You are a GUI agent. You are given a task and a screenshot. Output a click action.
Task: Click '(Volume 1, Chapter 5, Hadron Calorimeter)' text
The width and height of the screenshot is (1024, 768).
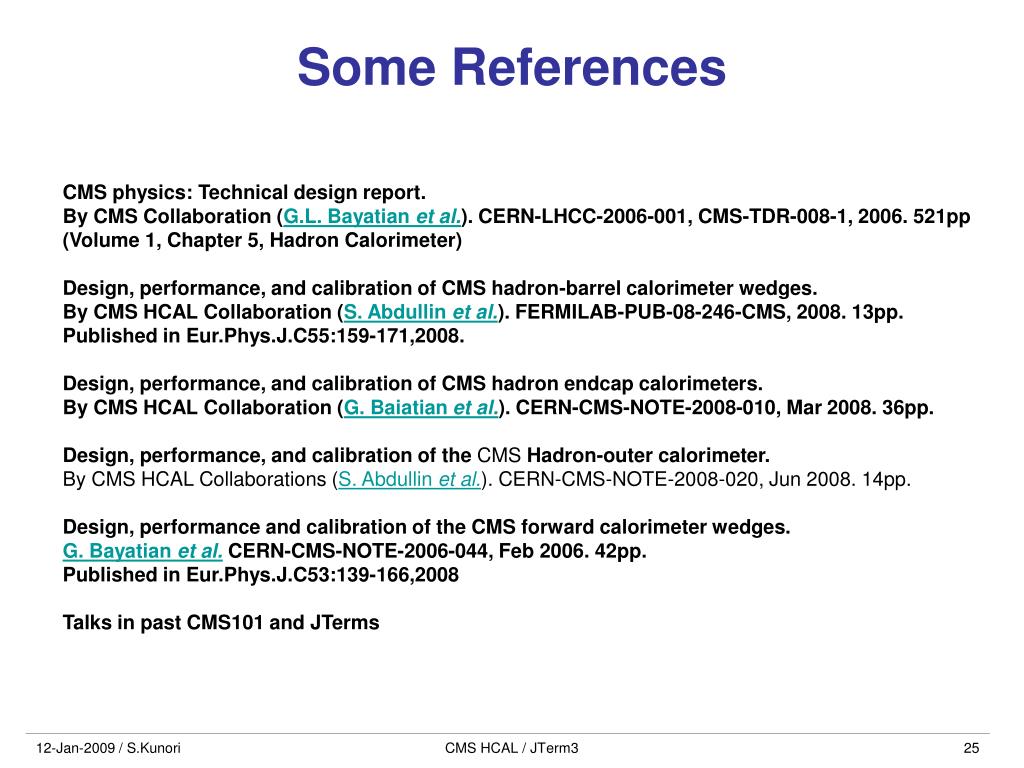[x=263, y=240]
